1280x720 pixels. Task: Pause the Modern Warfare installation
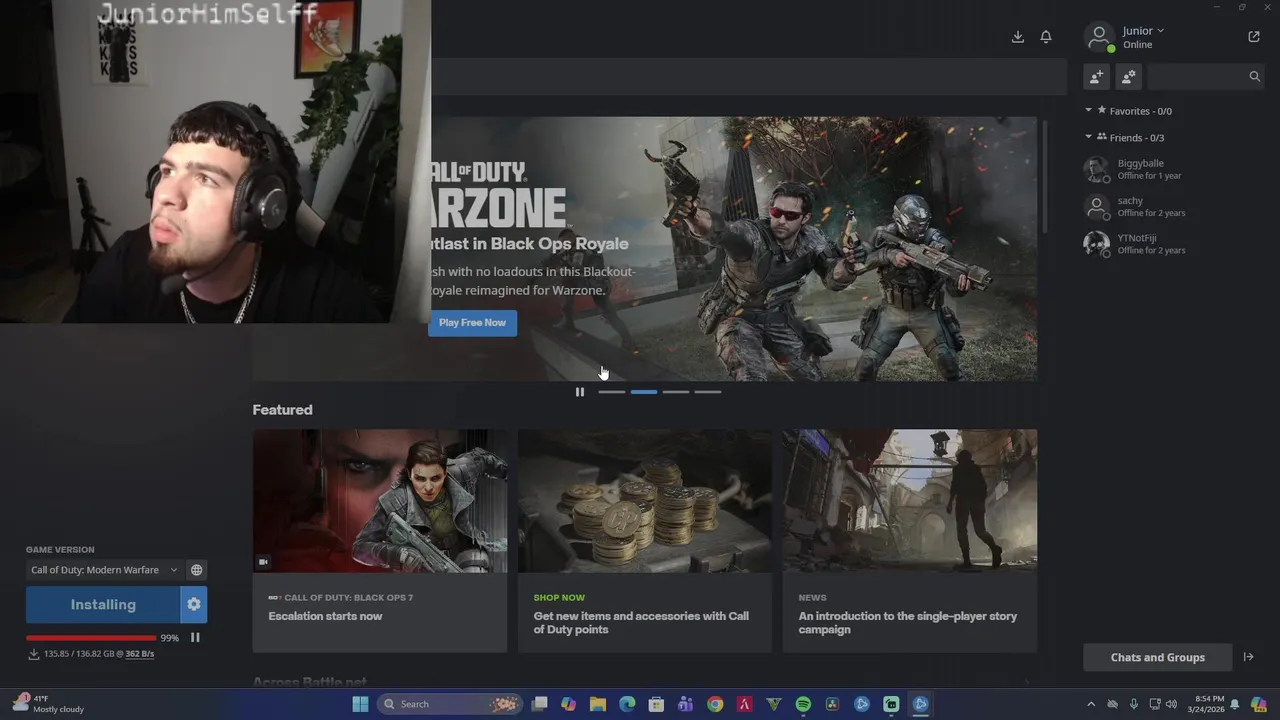click(195, 637)
